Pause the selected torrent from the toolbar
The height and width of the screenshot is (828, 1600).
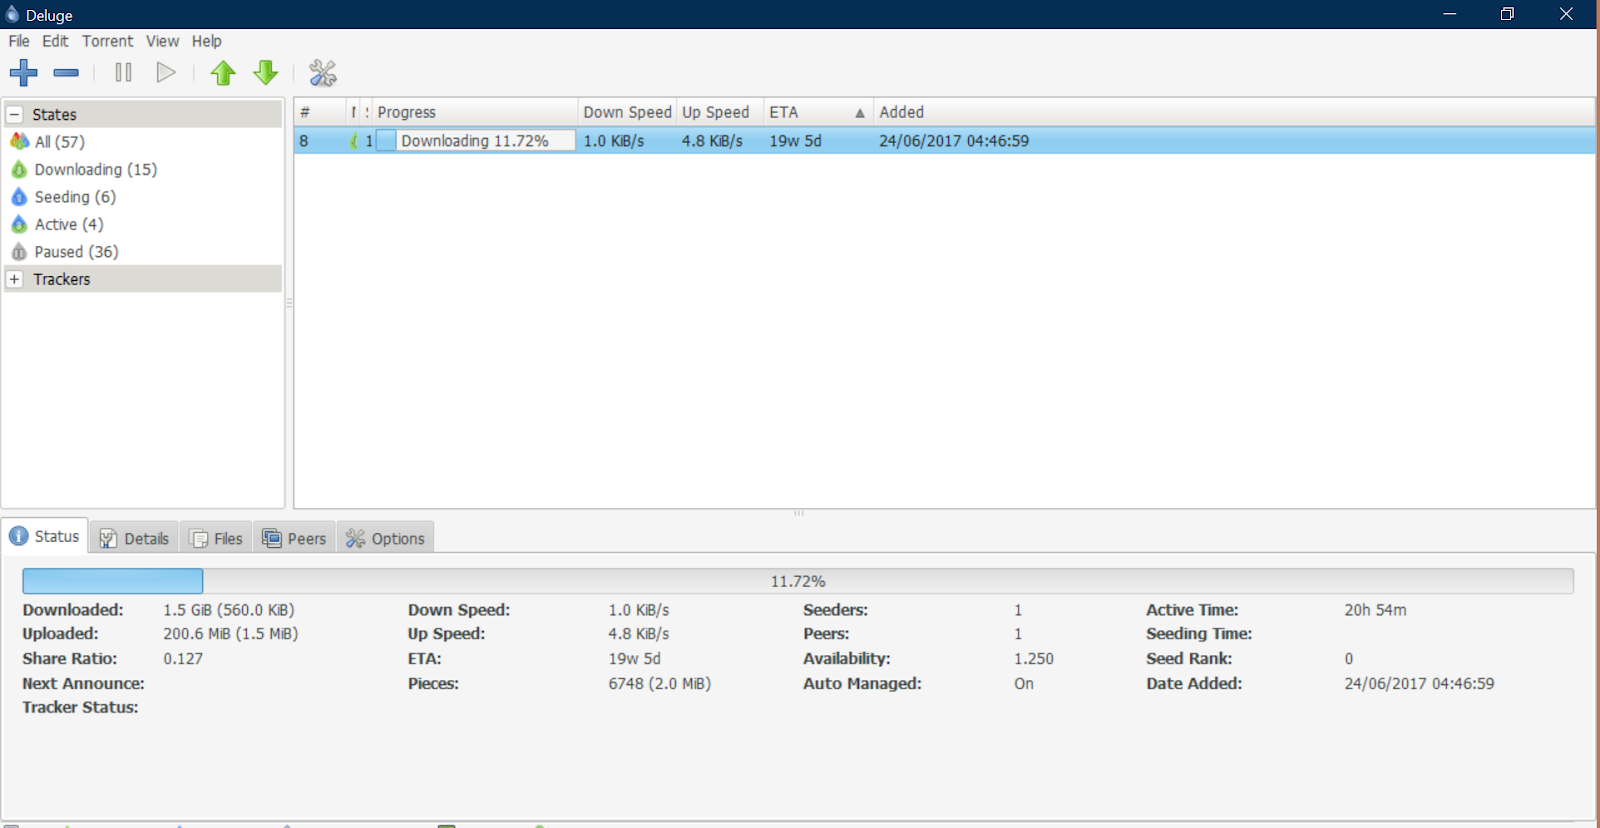tap(123, 72)
